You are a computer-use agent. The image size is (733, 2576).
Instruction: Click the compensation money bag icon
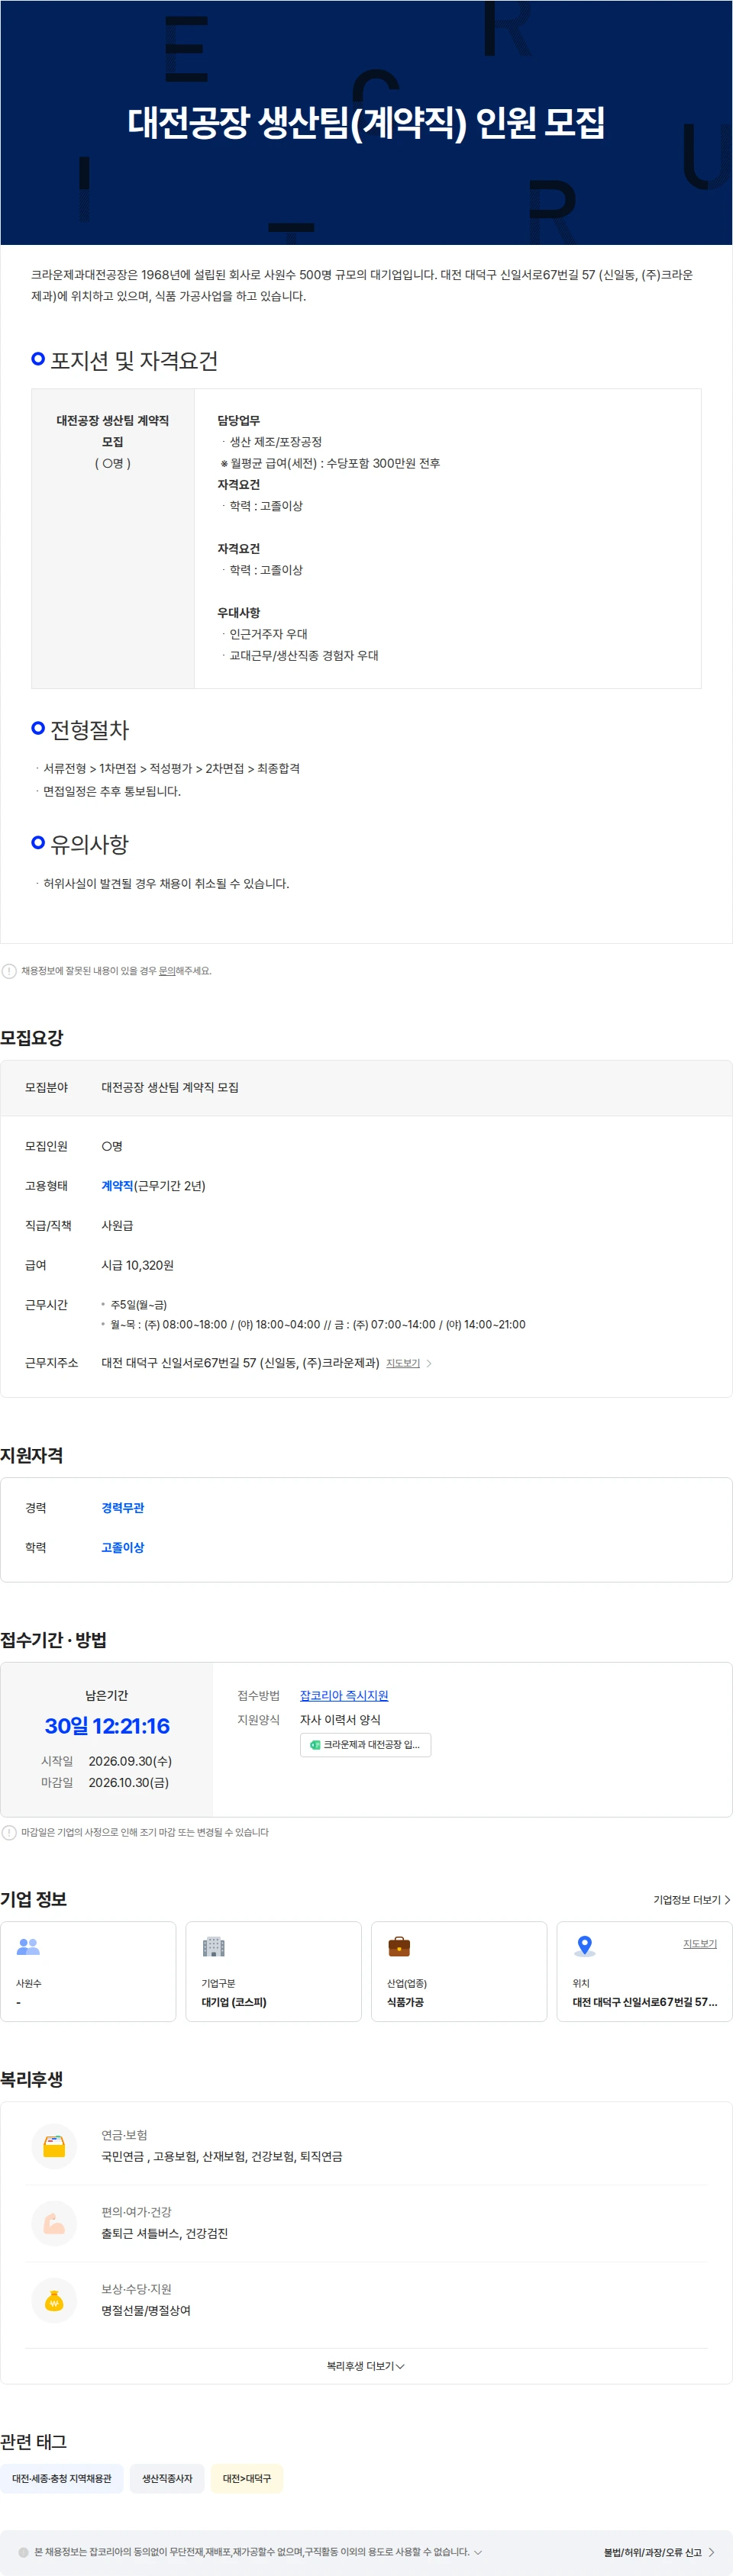[x=54, y=2300]
